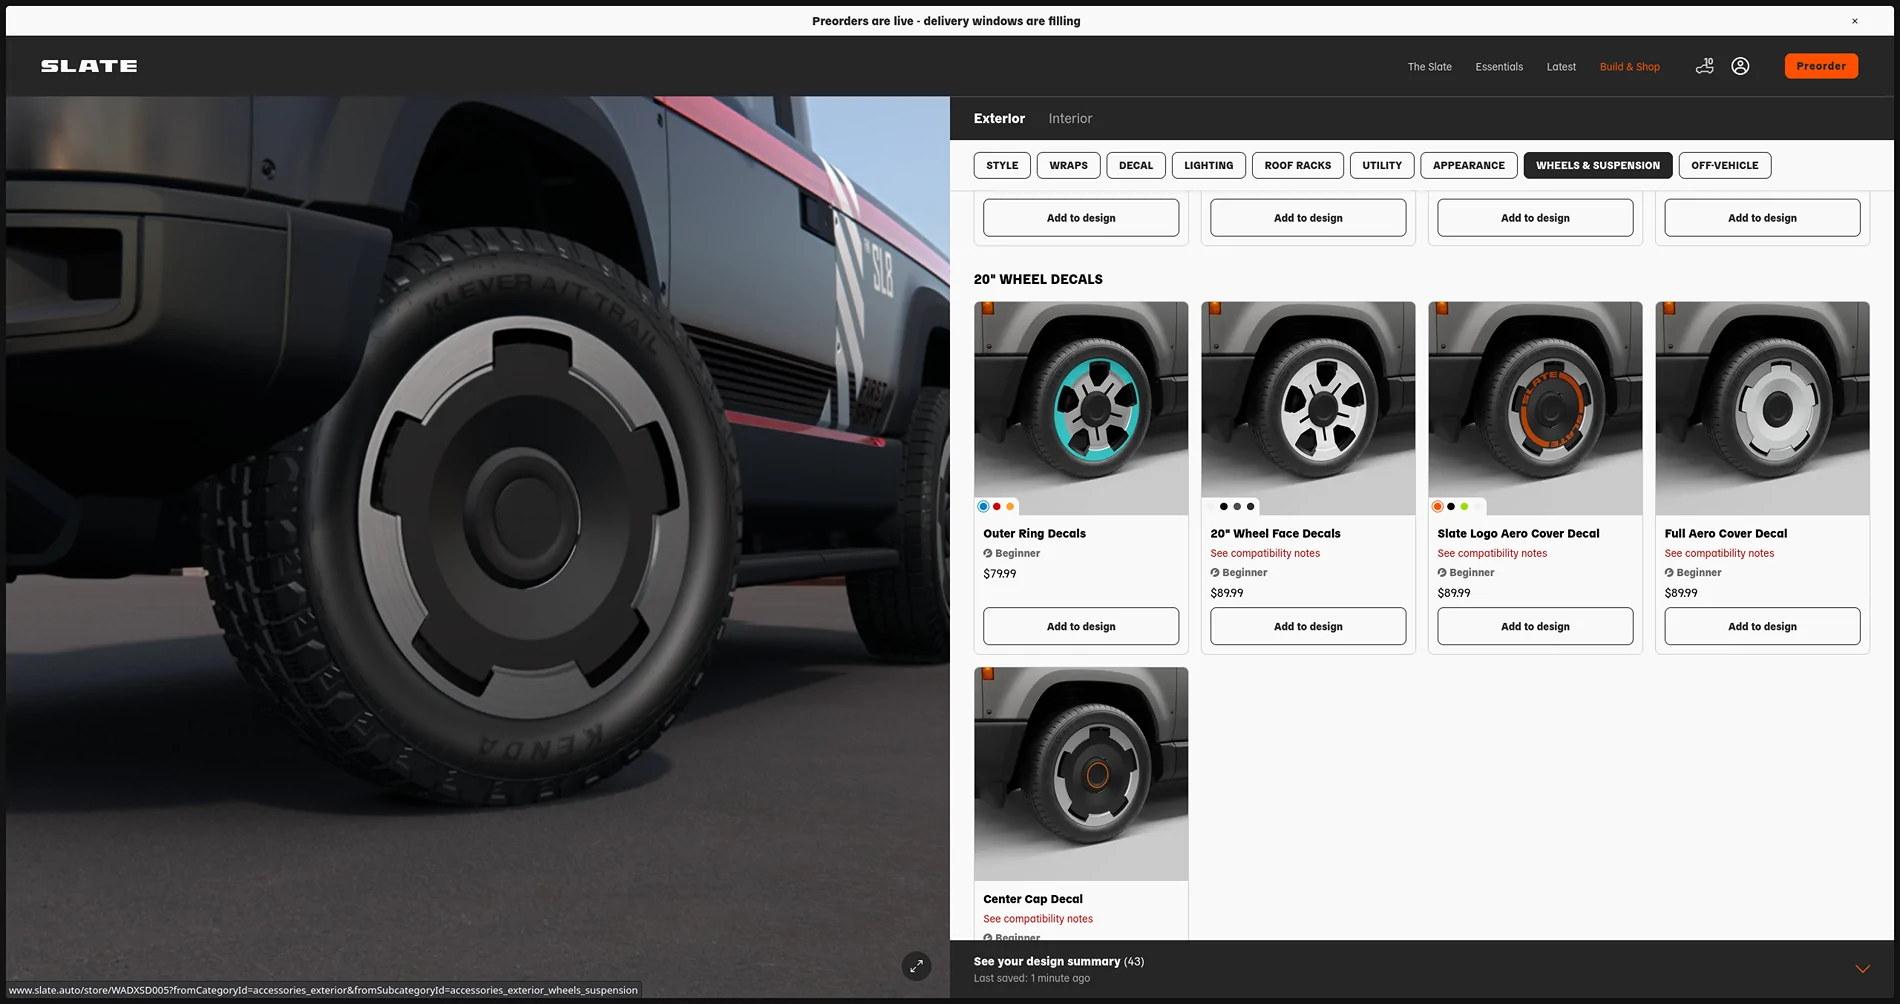Screen dimensions: 1900x1004
Task: Go to the SLATE home logo
Action: (89, 66)
